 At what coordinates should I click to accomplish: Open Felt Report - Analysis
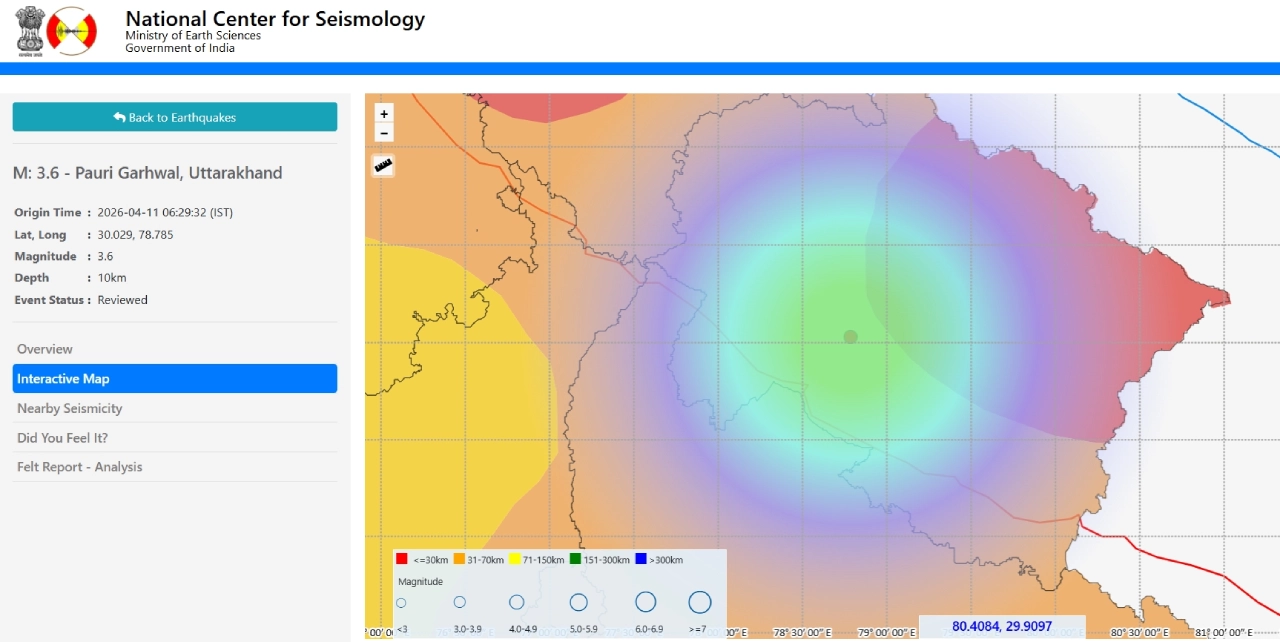[80, 467]
